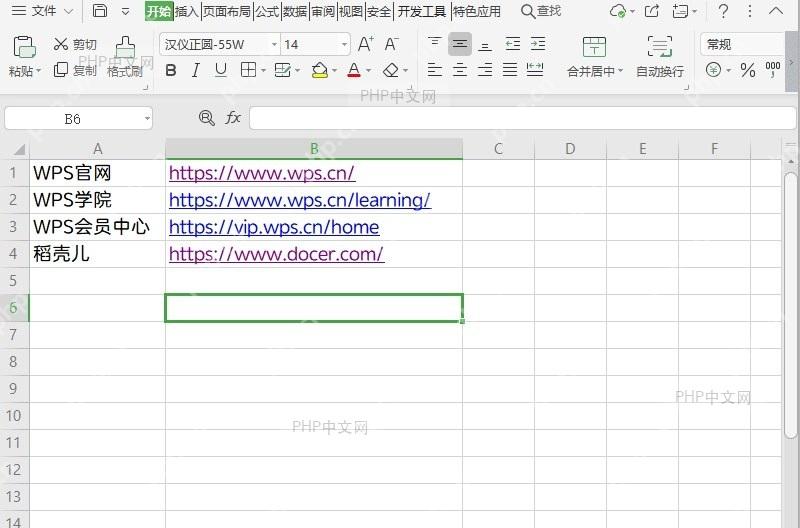Screen dimensions: 800x528
Task: Click the Name Box showing B6
Action: pos(79,118)
